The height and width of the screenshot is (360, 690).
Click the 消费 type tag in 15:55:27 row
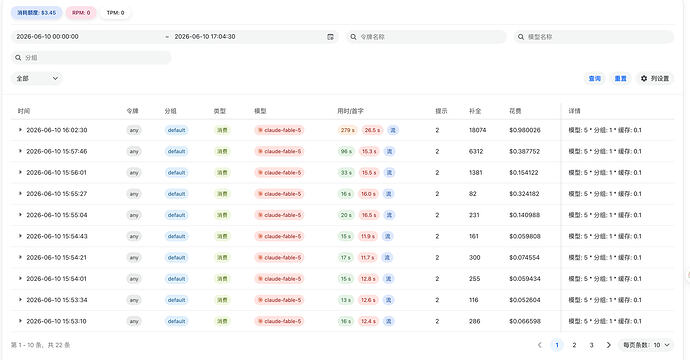(222, 194)
